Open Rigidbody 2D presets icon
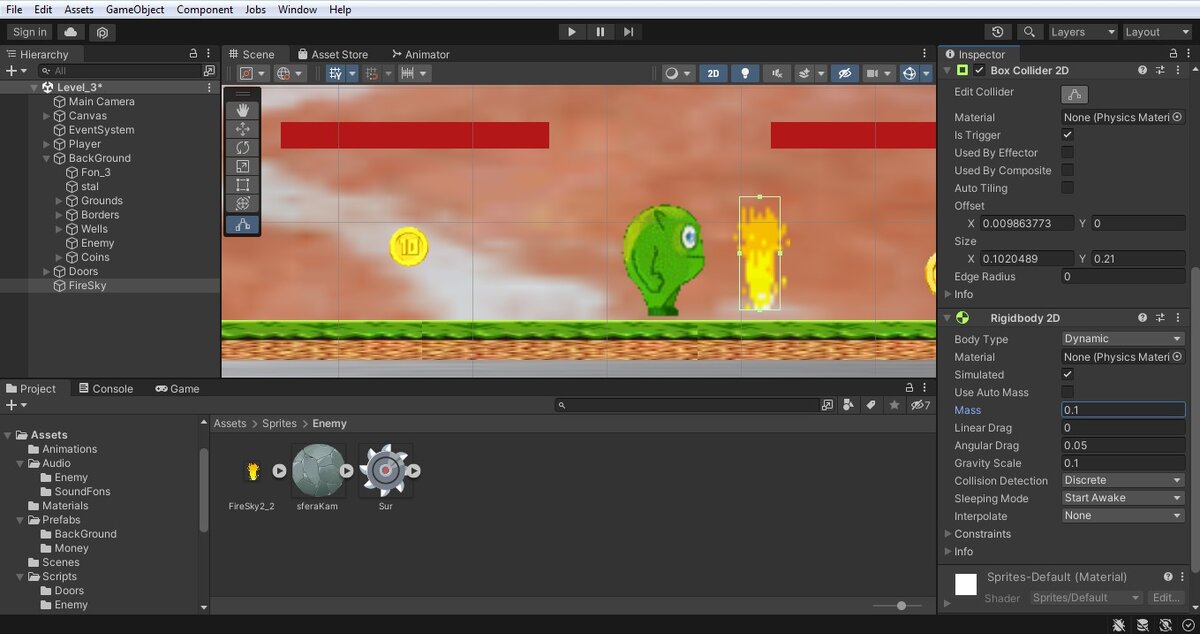The width and height of the screenshot is (1200, 634). coord(1161,318)
